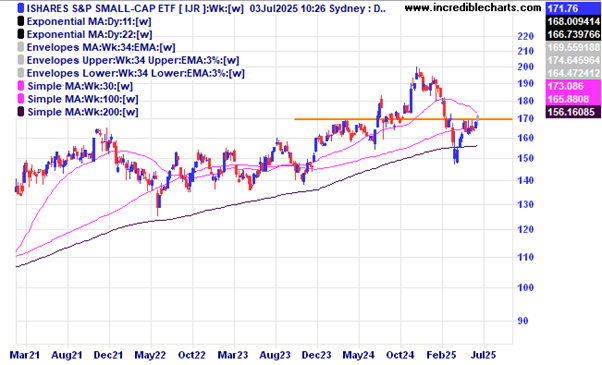Select the Envelopes Lower:Wk:34 legend label
Screen dimensions: 602x365
(x=136, y=73)
